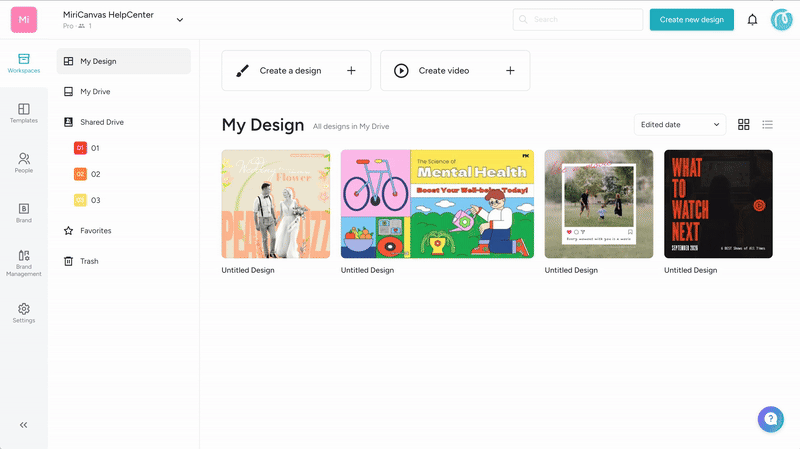Open the help chat bubble
The image size is (800, 449).
(770, 419)
